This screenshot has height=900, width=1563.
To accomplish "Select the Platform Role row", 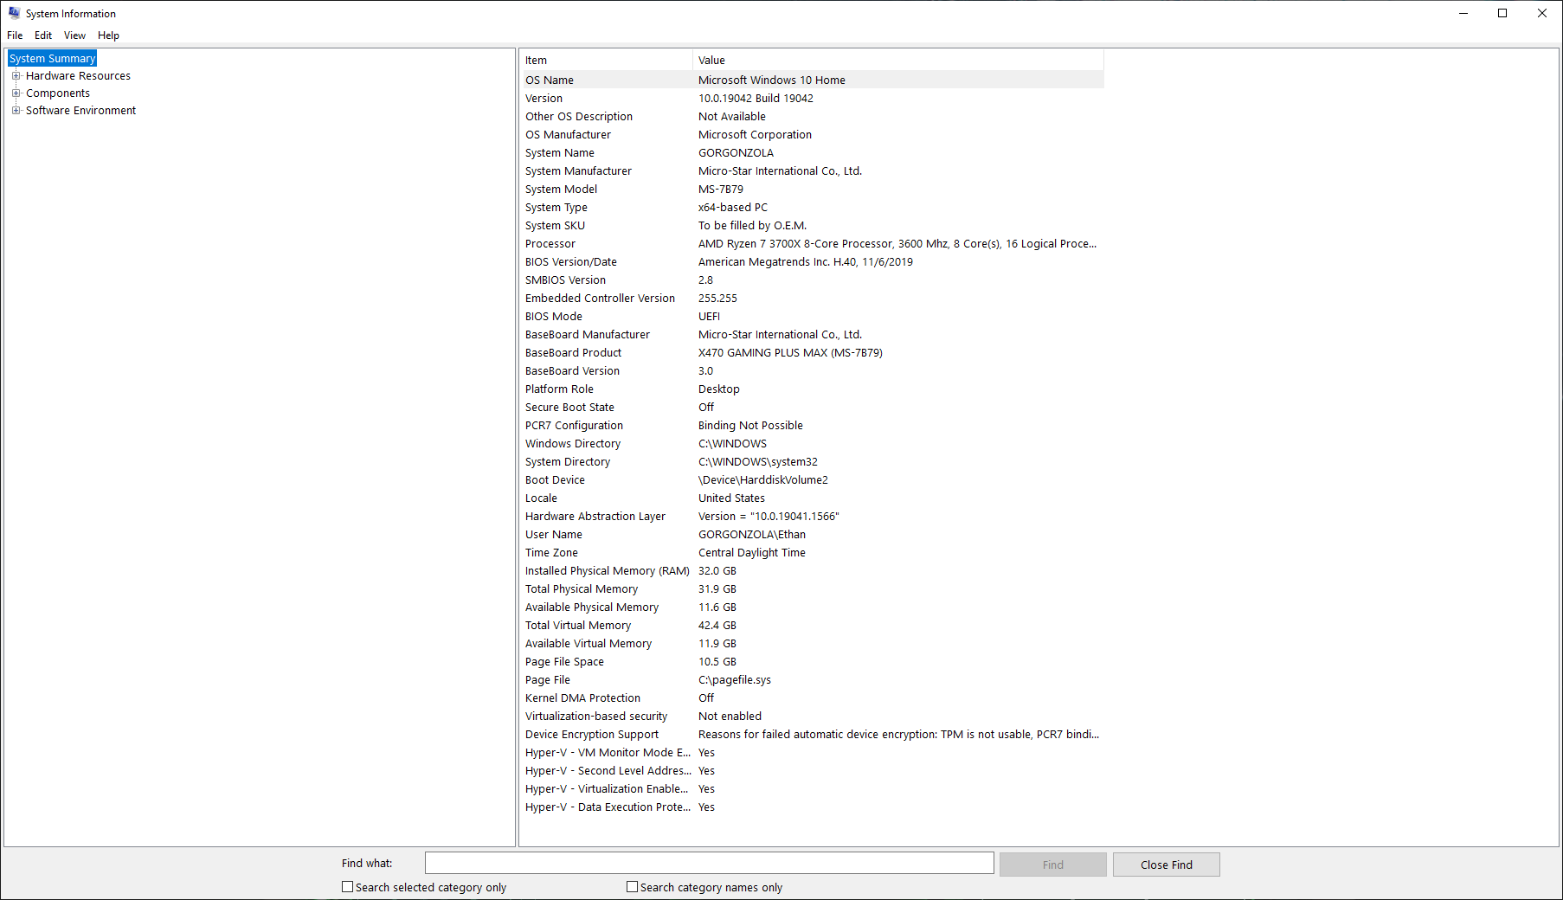I will 812,389.
